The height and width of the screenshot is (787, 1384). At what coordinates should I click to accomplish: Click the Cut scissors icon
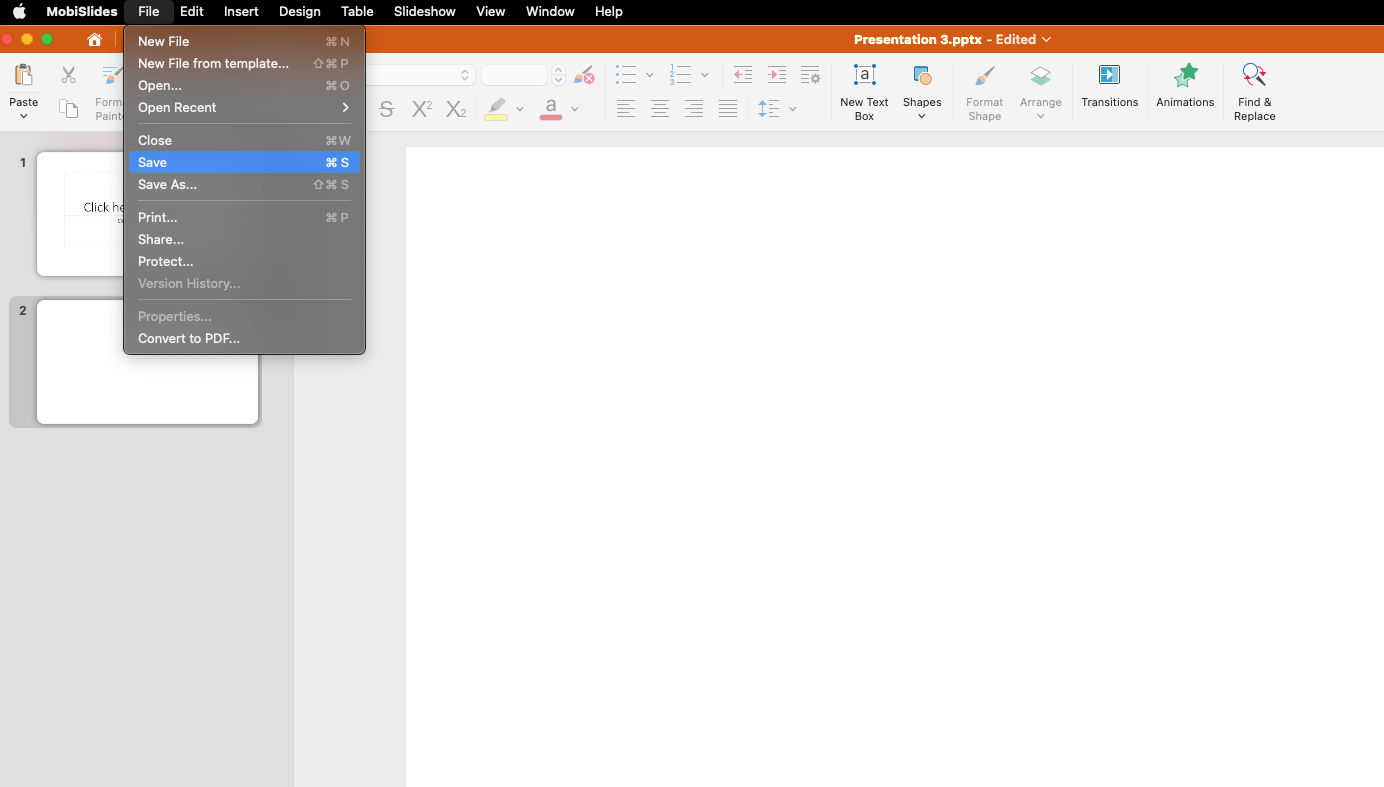coord(68,75)
